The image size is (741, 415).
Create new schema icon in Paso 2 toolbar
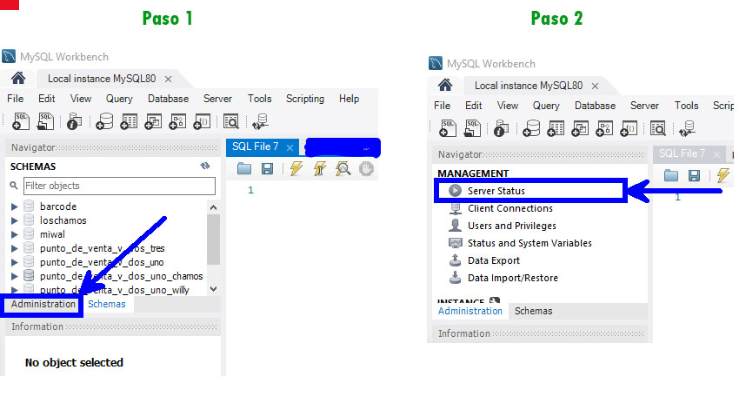click(531, 128)
